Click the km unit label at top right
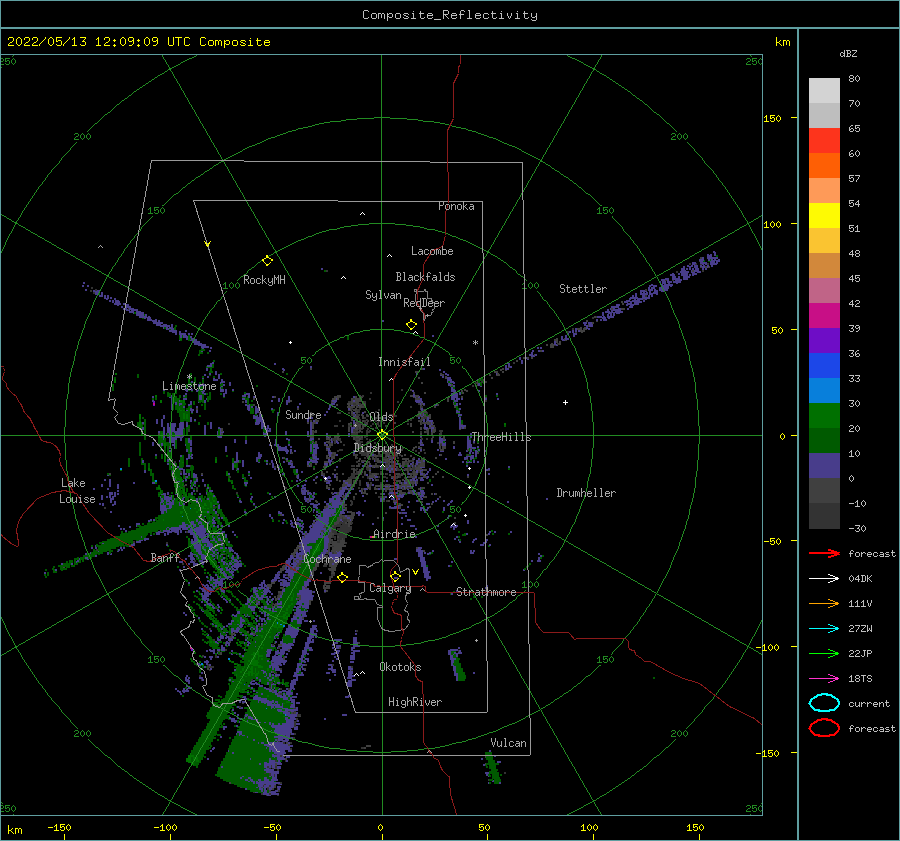900x841 pixels. tap(782, 42)
